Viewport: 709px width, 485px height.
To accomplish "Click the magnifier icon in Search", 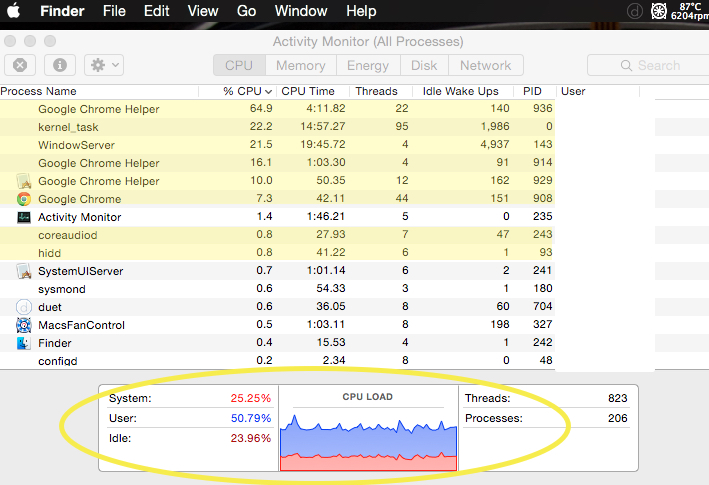I will point(626,66).
